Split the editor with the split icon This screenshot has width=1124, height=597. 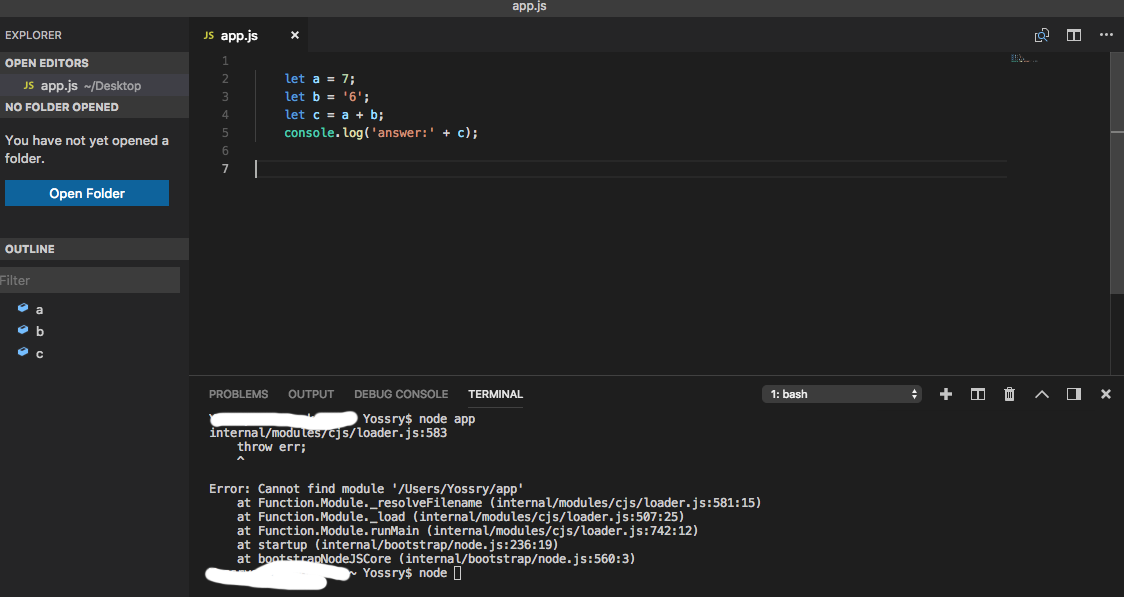click(x=1074, y=35)
